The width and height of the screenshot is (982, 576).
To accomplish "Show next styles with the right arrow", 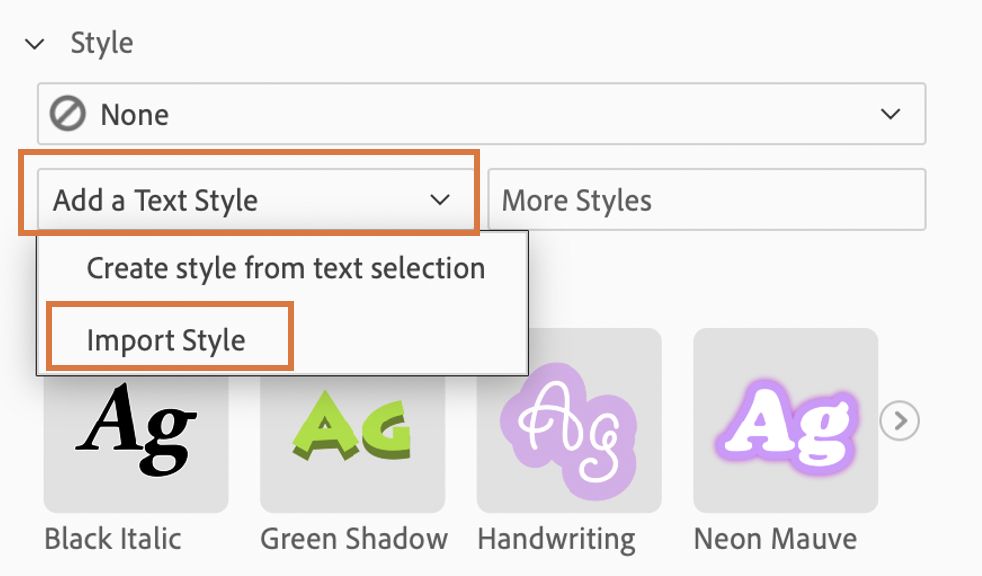I will coord(899,421).
